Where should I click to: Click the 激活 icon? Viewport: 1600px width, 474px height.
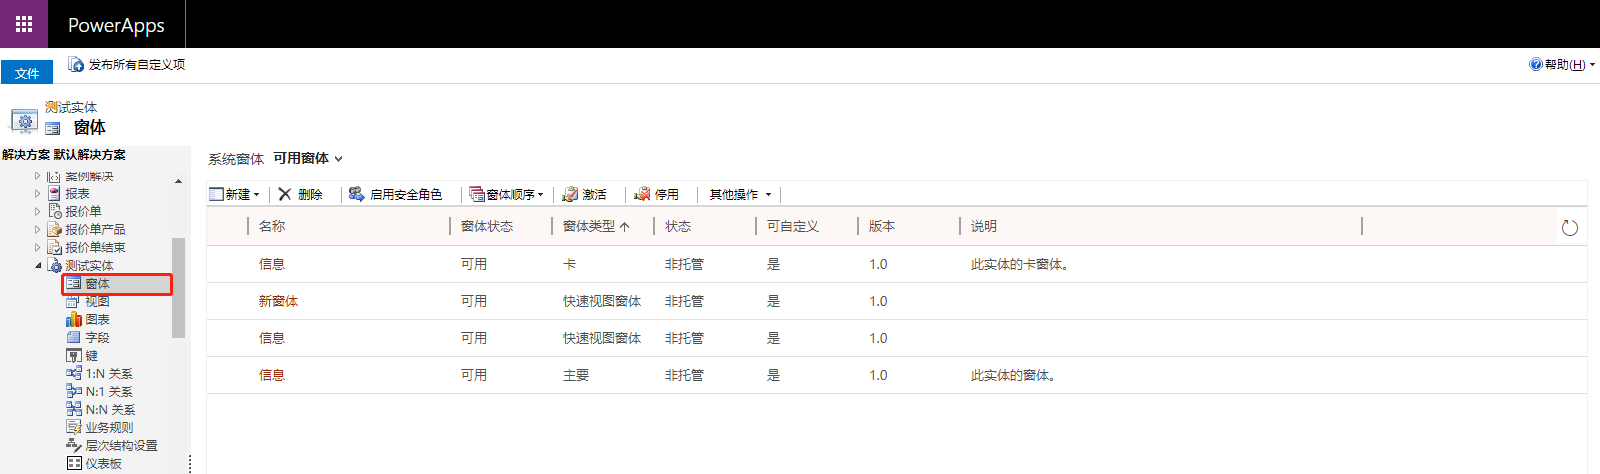coord(570,194)
